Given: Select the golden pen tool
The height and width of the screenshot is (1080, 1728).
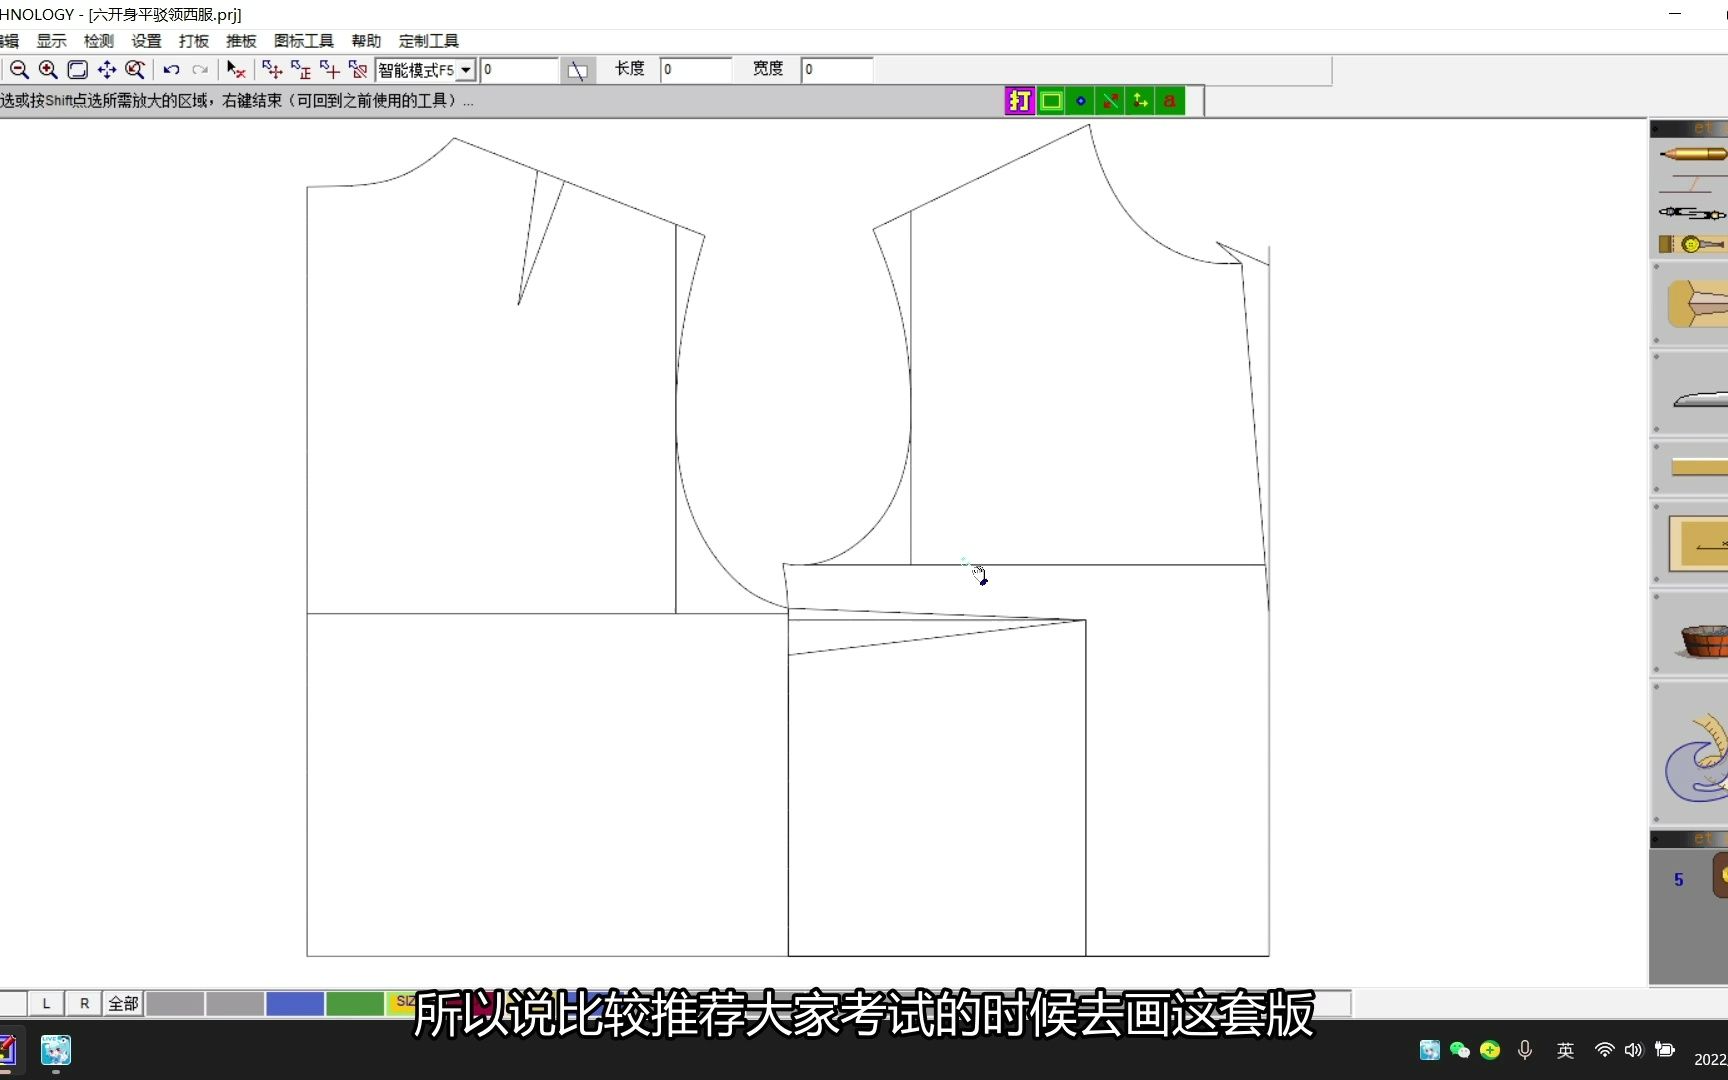Looking at the screenshot, I should point(1693,154).
